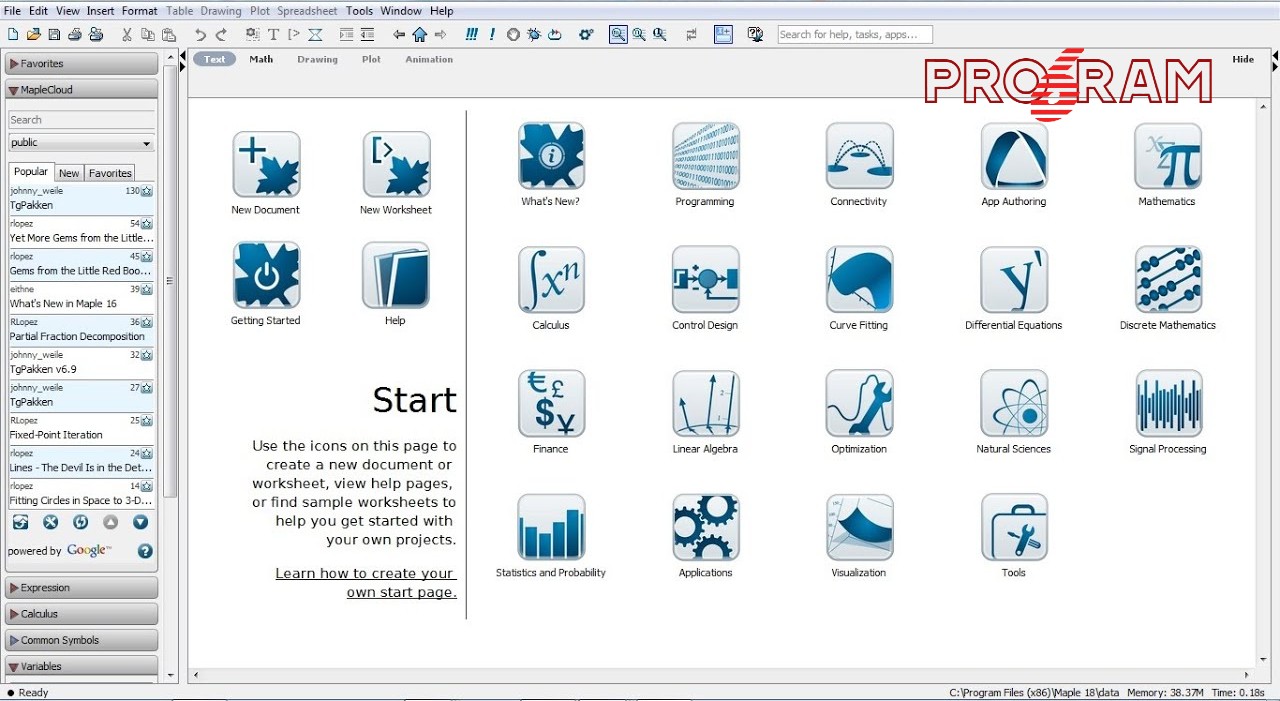
Task: Open the Calculus tile on Start page
Action: tap(551, 280)
